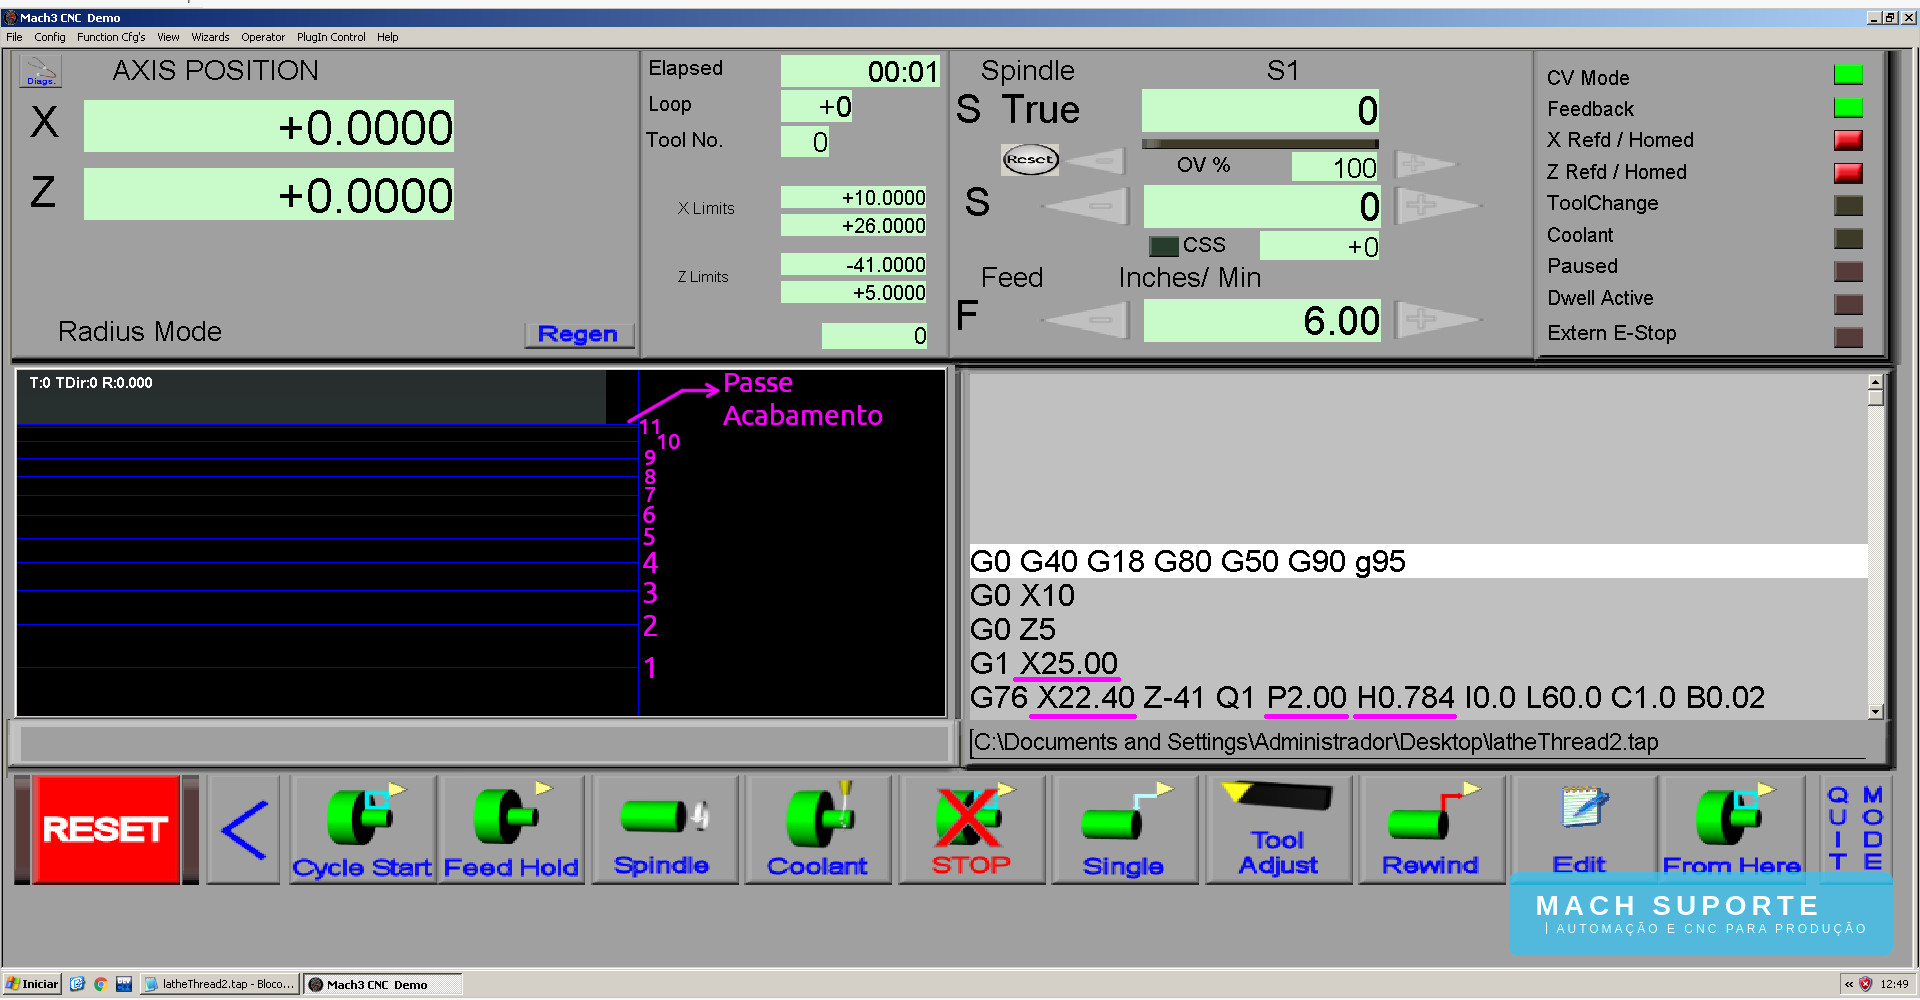Toggle the Spindle button in bottom toolbar
The image size is (1920, 1000).
click(664, 830)
